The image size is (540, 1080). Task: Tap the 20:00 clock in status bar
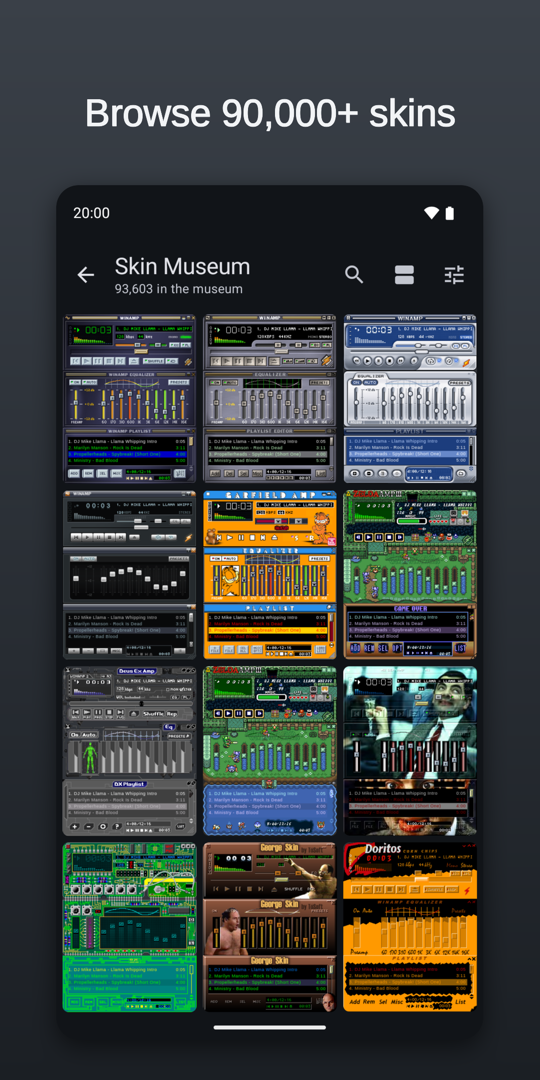(92, 213)
